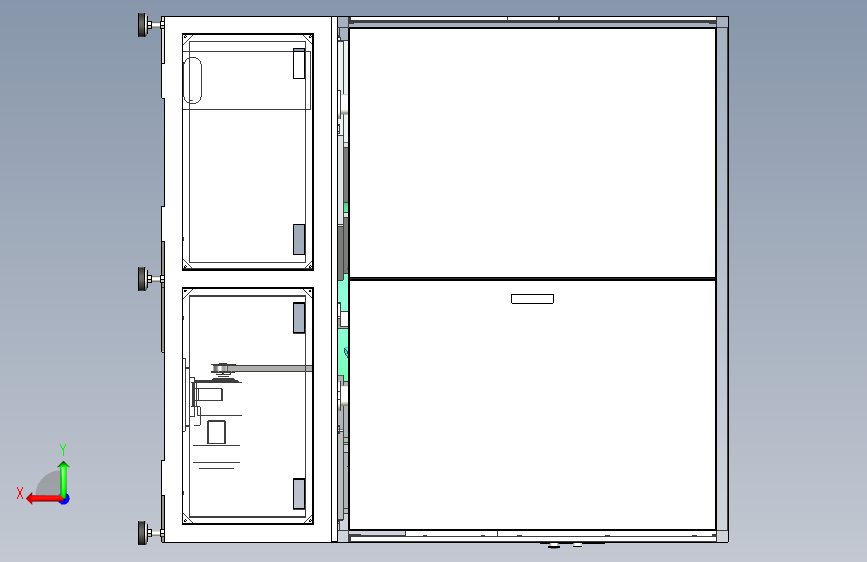Select the upper hinge block on the upper left door
867x562 pixels.
pos(299,64)
